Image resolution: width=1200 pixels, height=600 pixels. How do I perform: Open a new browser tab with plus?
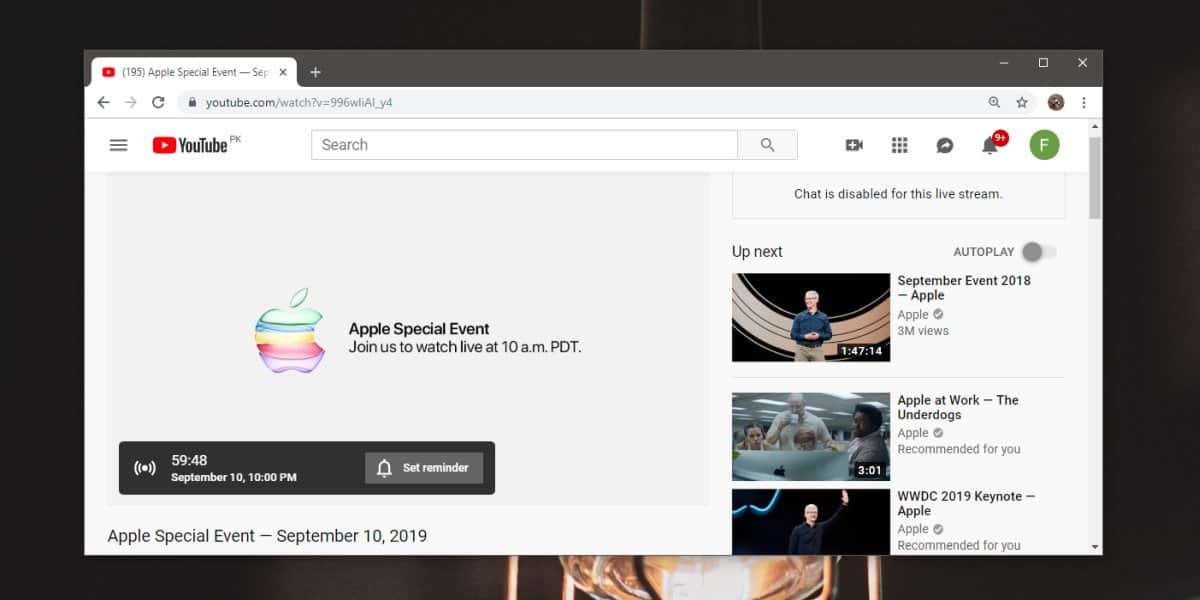315,72
